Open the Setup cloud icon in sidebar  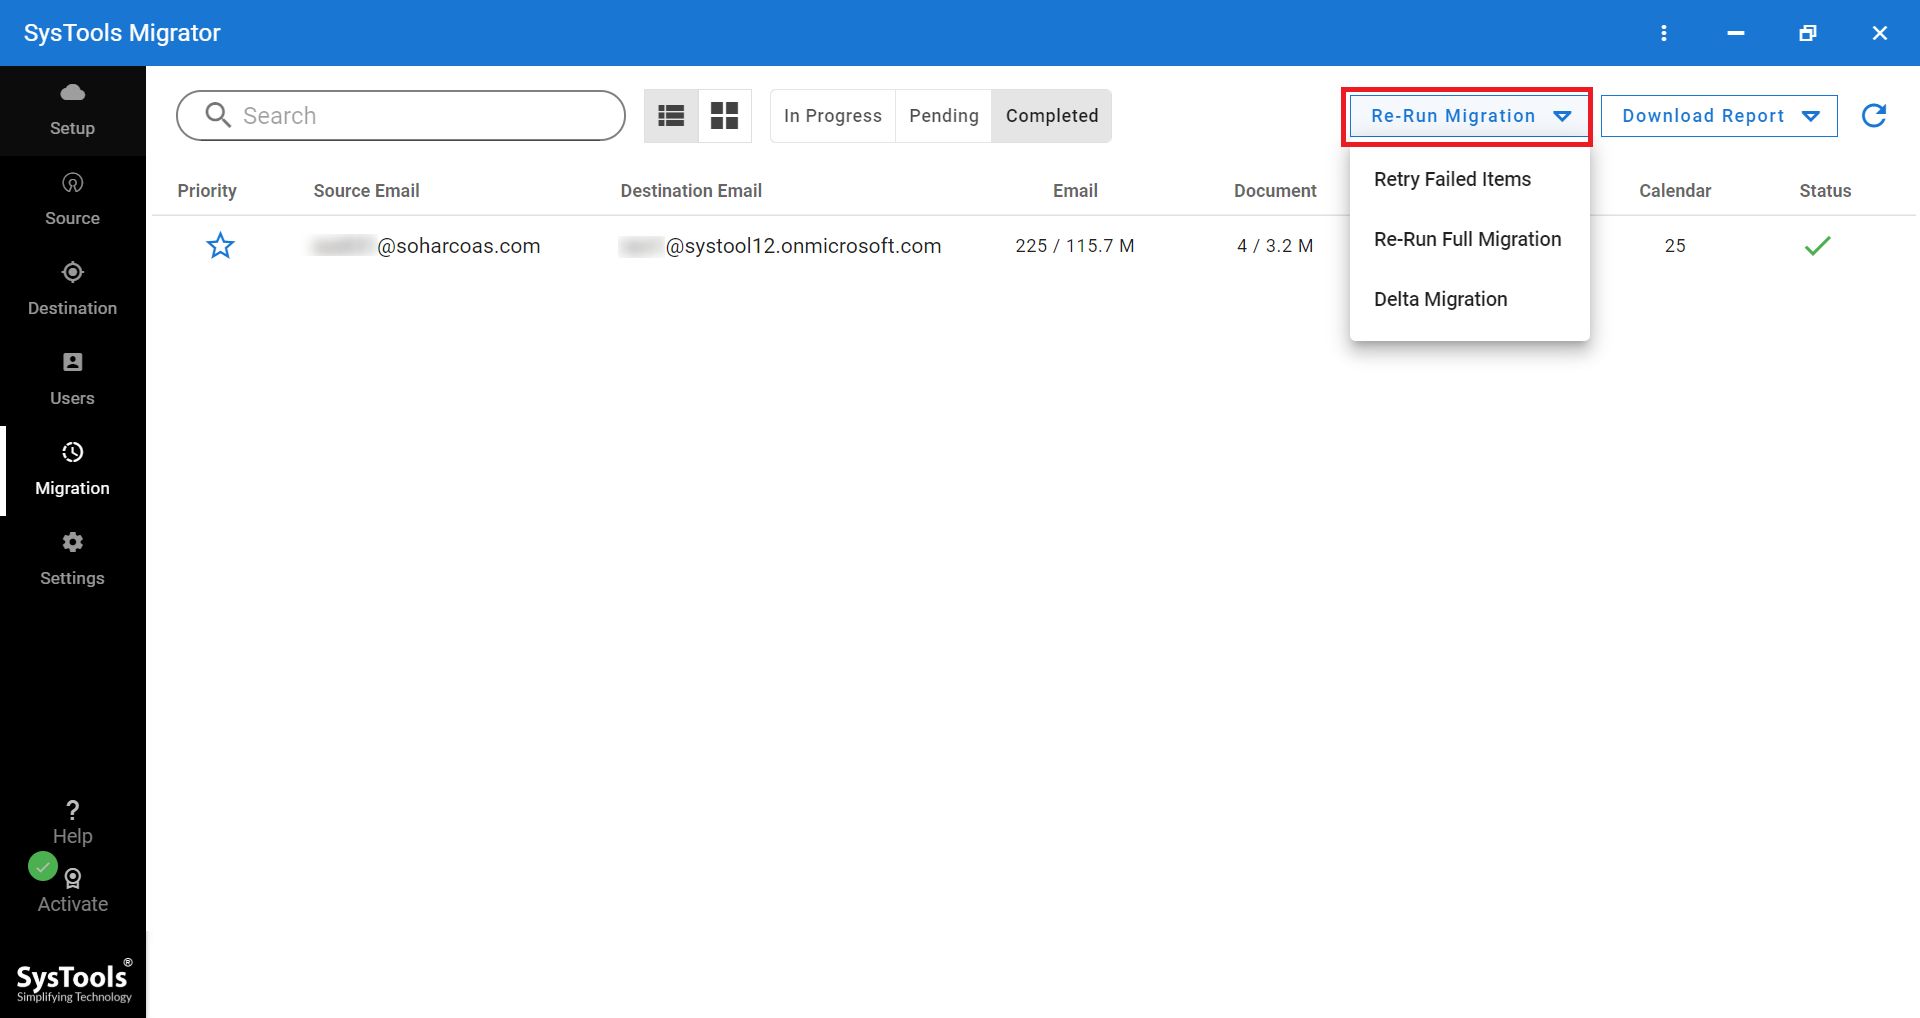72,93
